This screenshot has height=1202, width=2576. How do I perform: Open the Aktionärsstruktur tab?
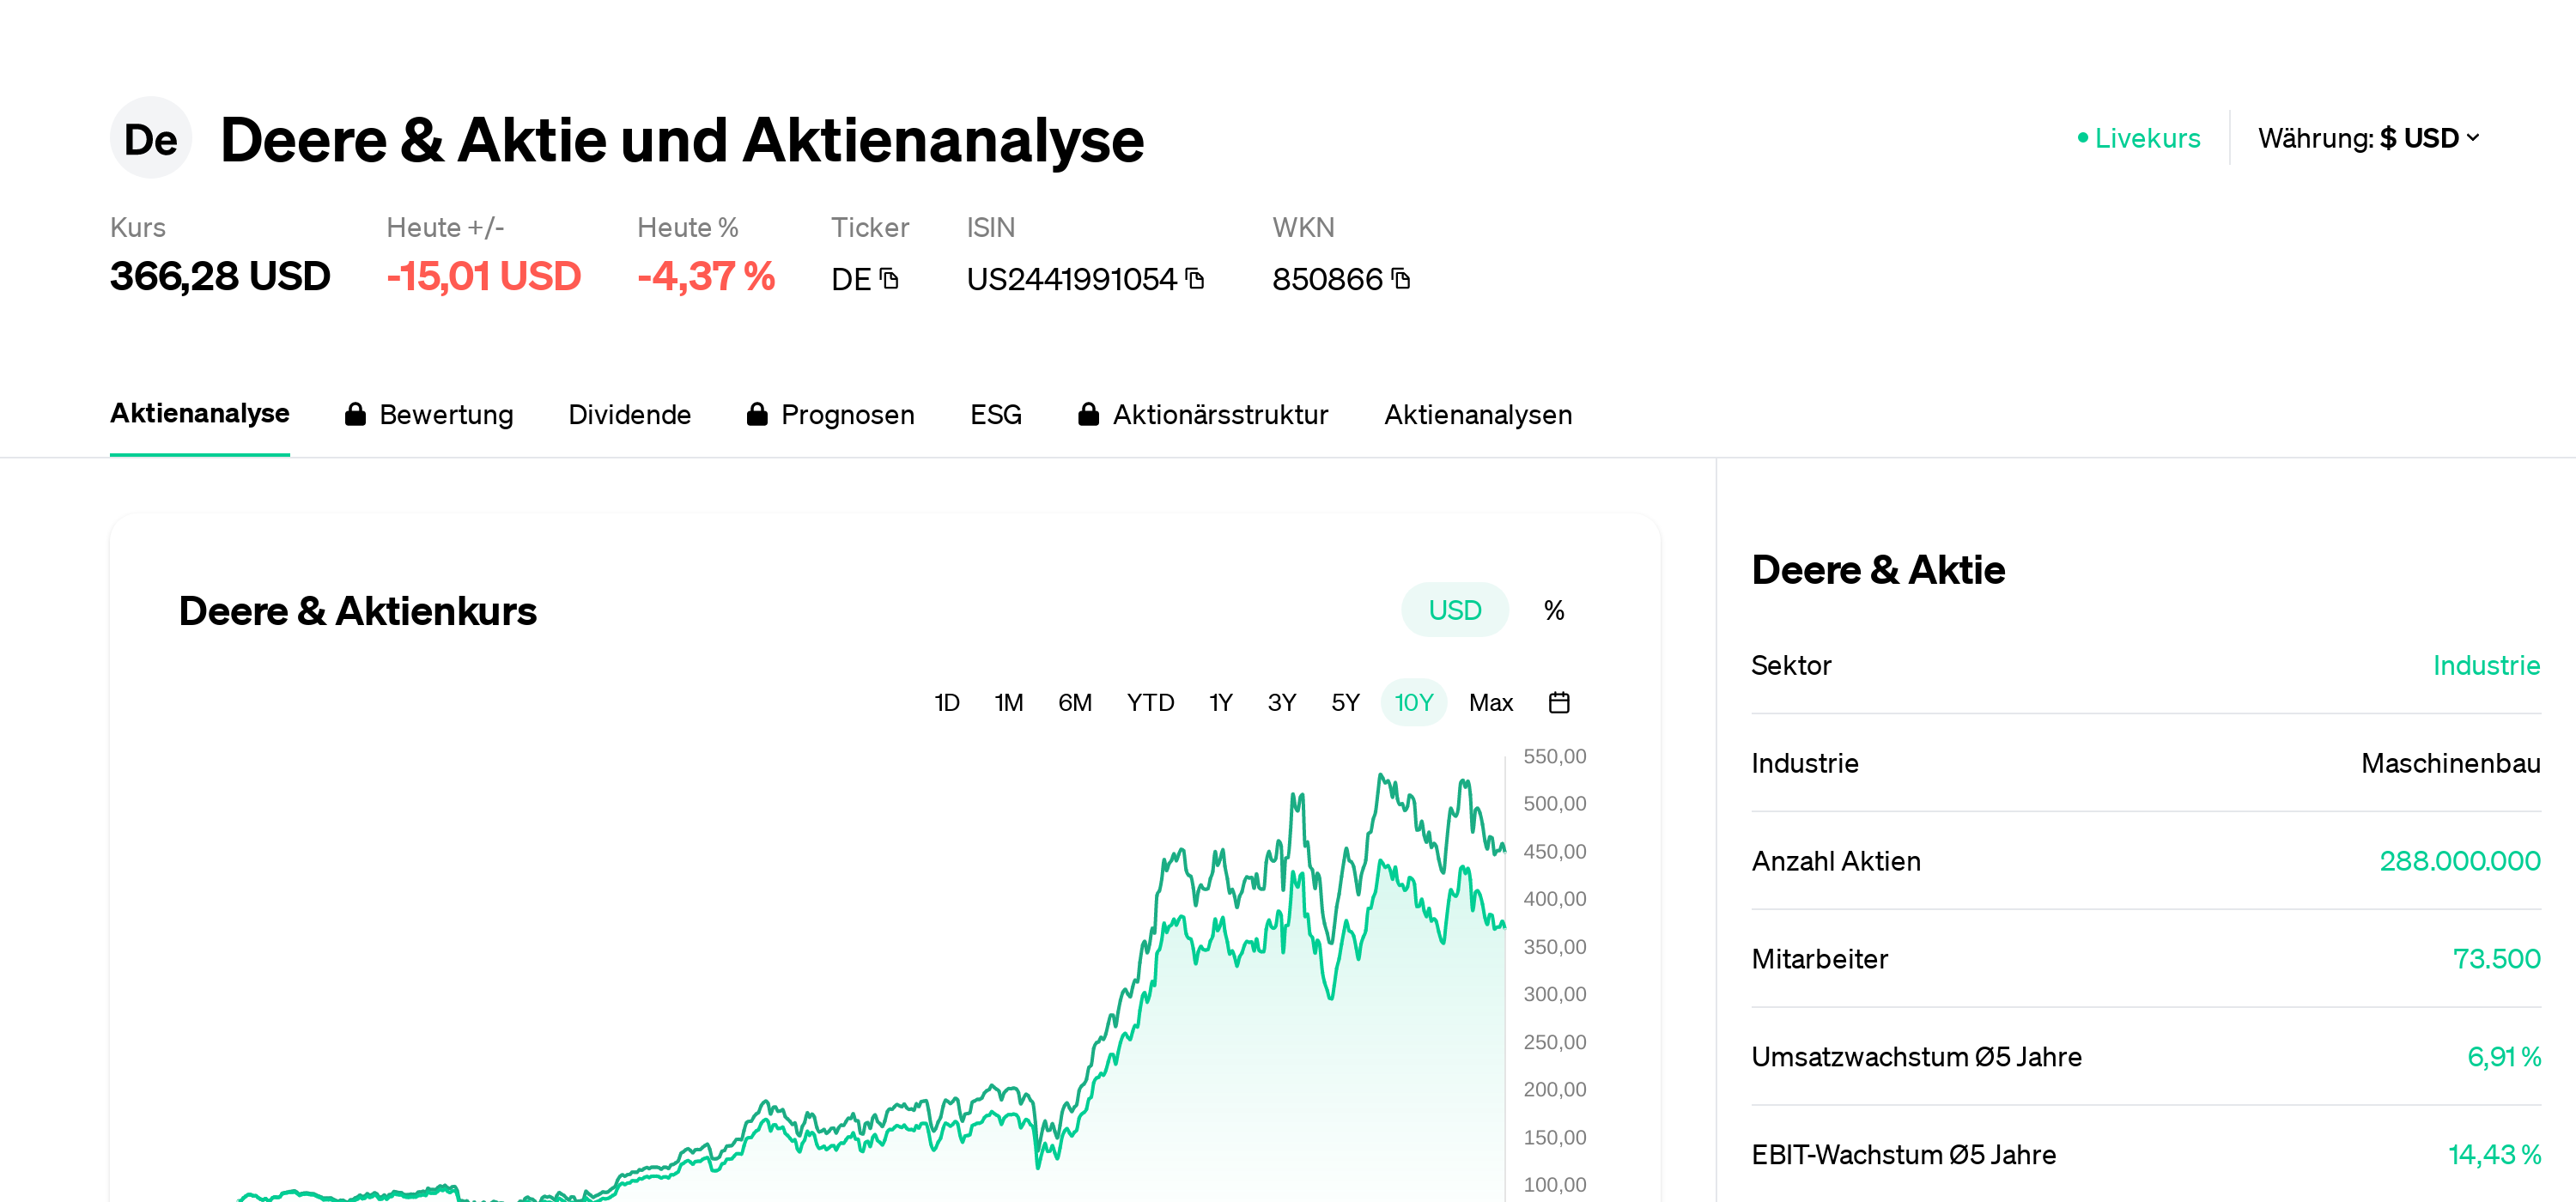1204,414
